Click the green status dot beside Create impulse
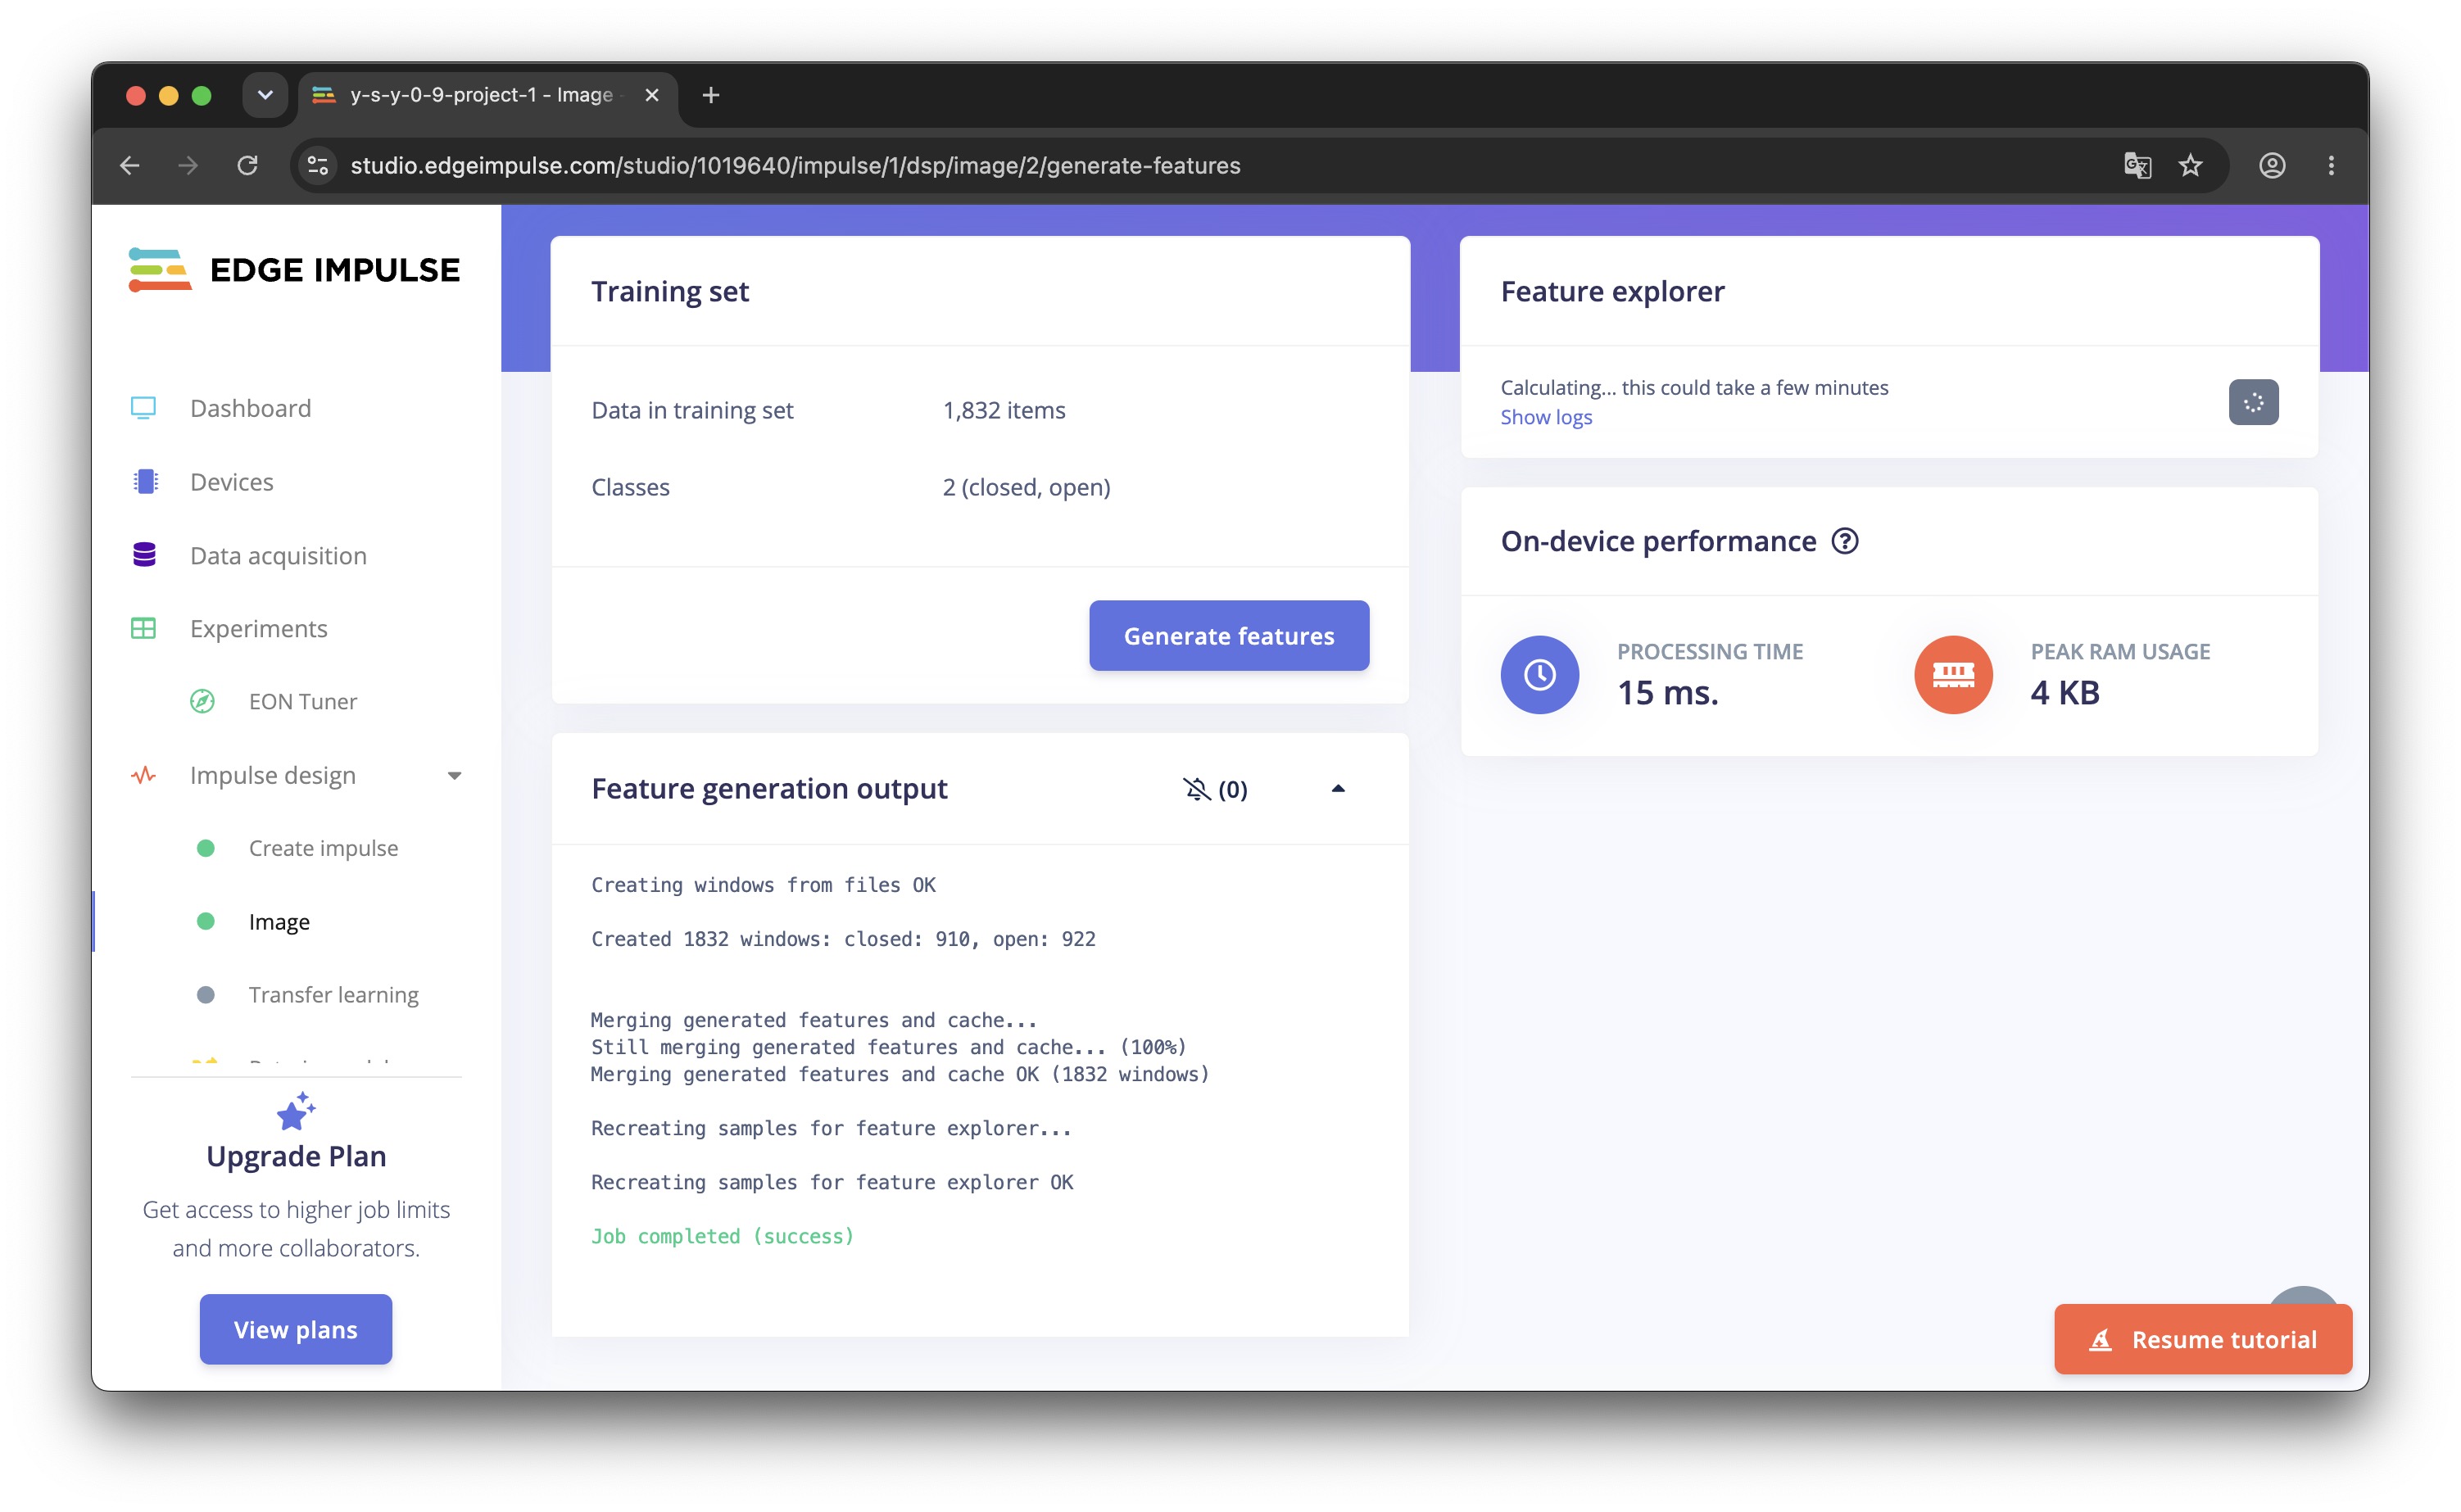 click(205, 848)
